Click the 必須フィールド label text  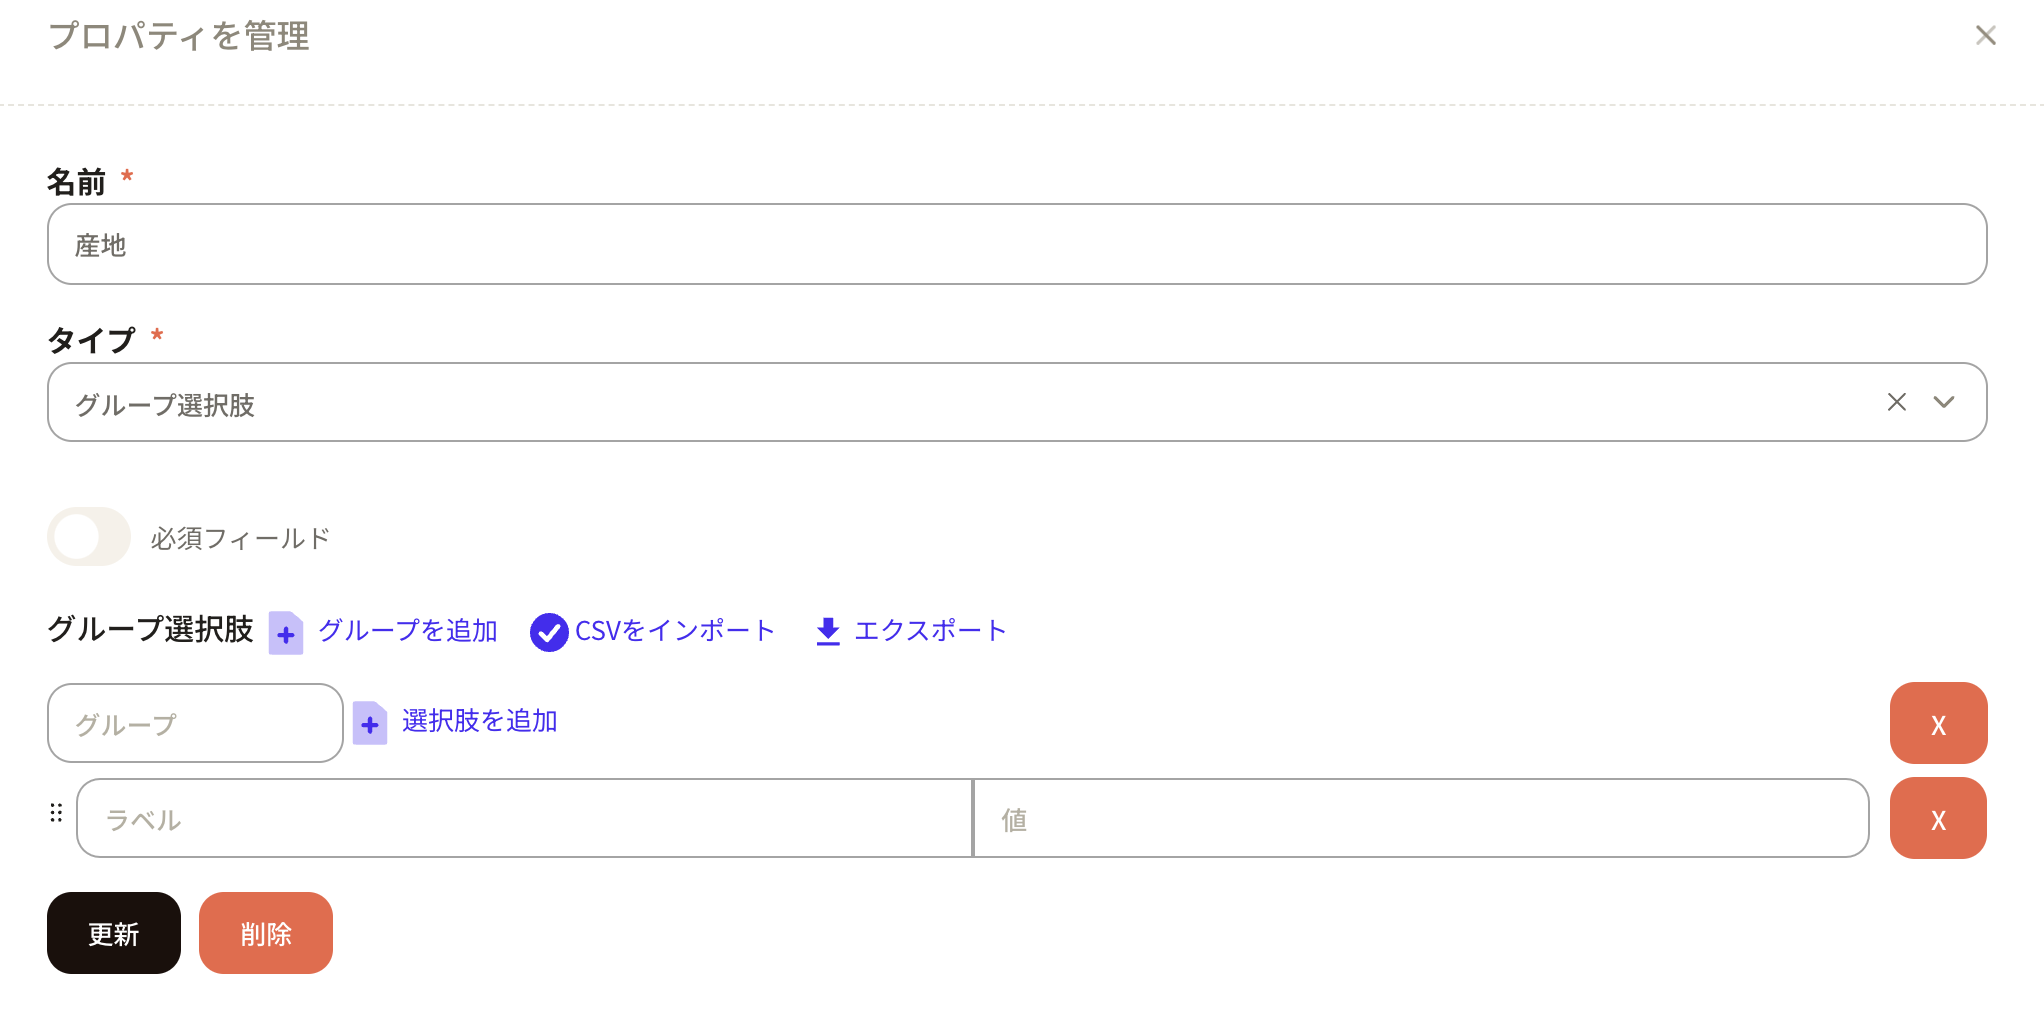240,539
